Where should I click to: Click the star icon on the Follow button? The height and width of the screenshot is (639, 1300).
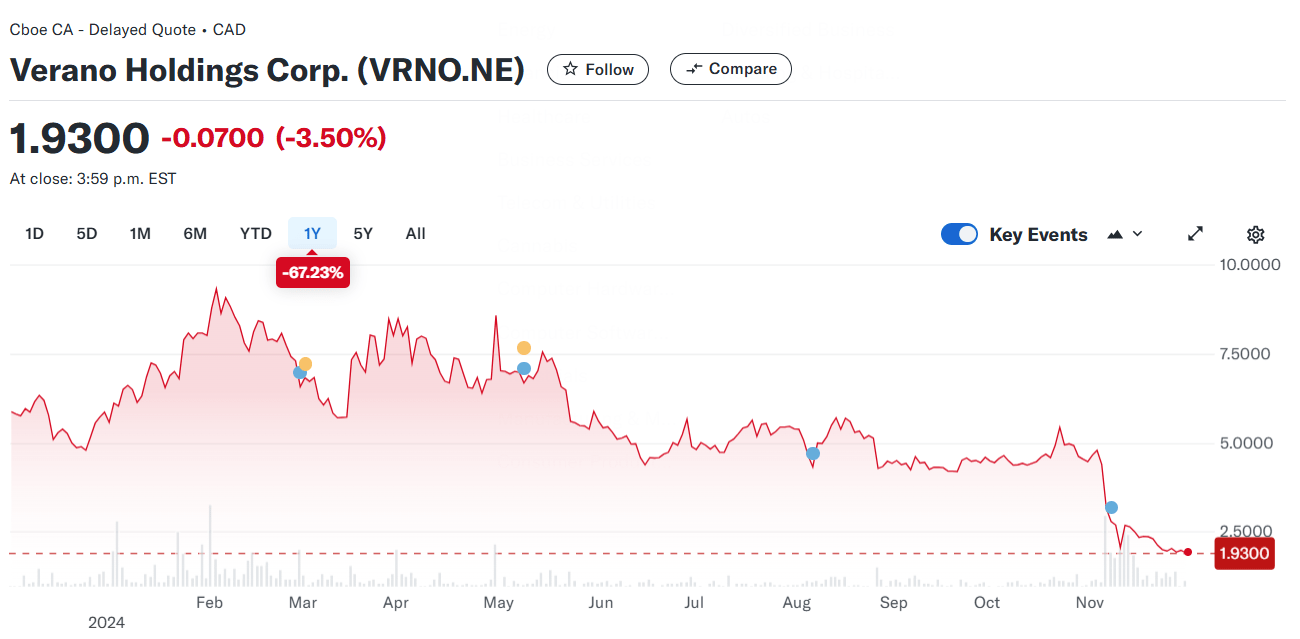click(571, 69)
